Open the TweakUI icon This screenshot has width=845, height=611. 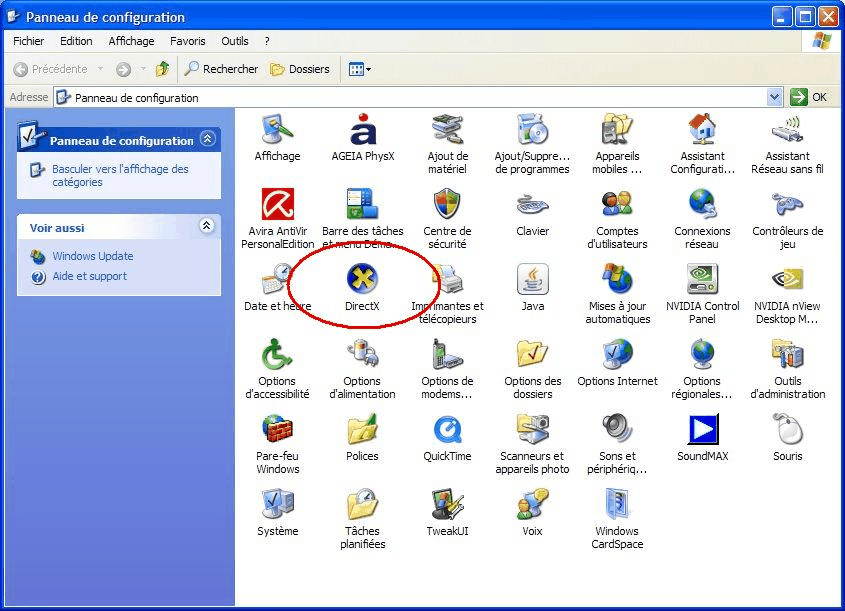(x=447, y=504)
